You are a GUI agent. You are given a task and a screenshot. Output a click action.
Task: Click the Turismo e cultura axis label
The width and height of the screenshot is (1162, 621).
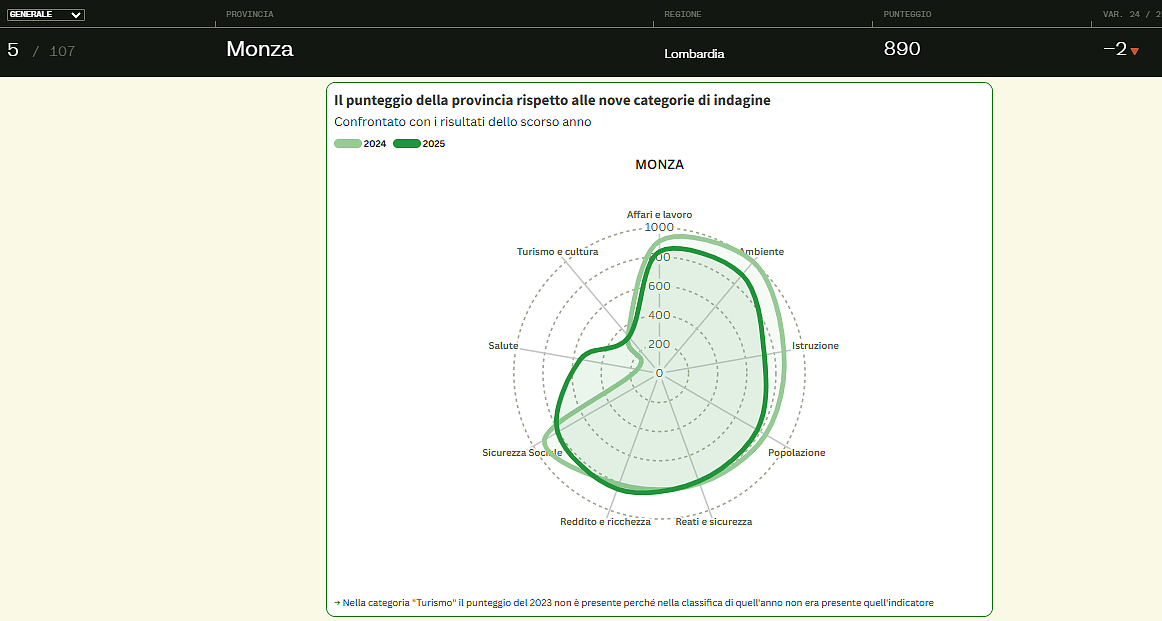point(557,252)
